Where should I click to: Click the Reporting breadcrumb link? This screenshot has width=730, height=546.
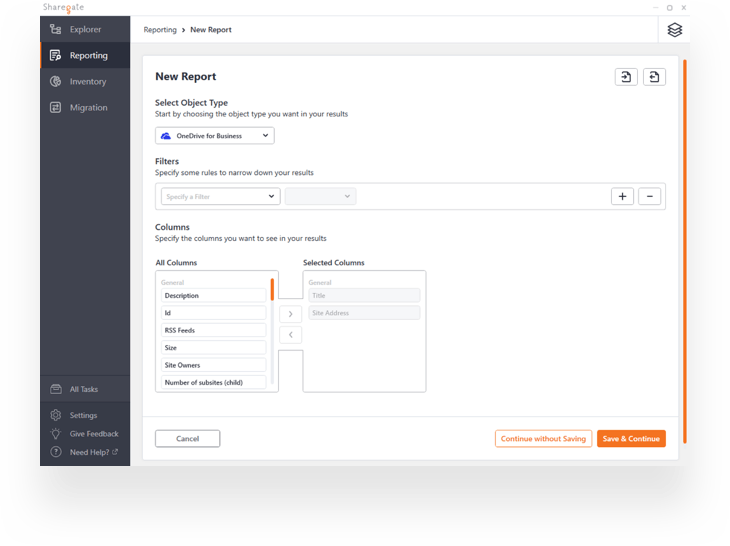[x=160, y=30]
